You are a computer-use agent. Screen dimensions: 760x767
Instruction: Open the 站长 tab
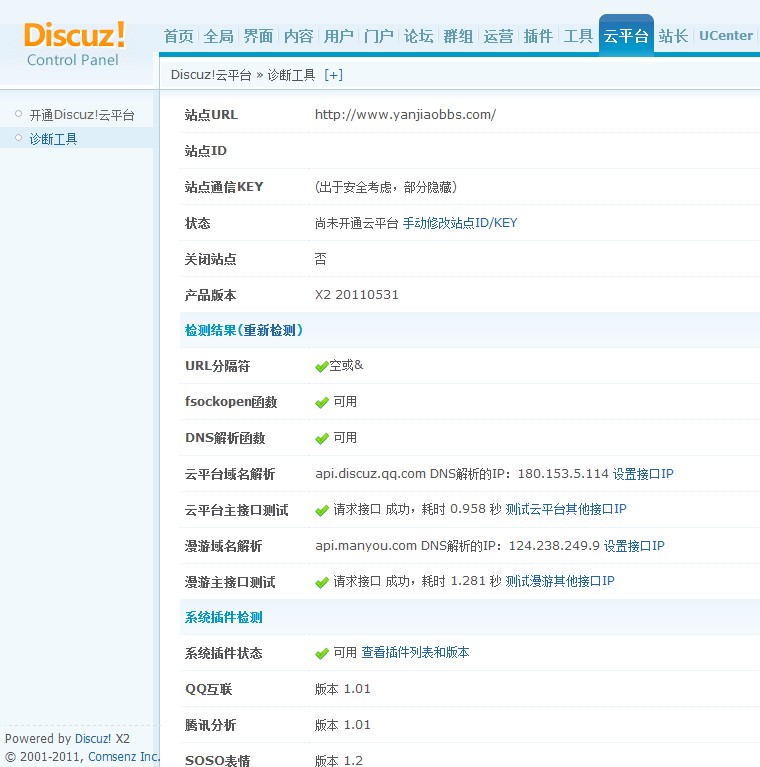673,36
